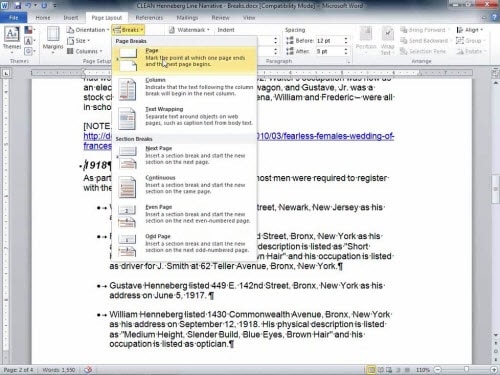Click the scroll down arrow of the document
The image size is (500, 375).
[x=495, y=335]
